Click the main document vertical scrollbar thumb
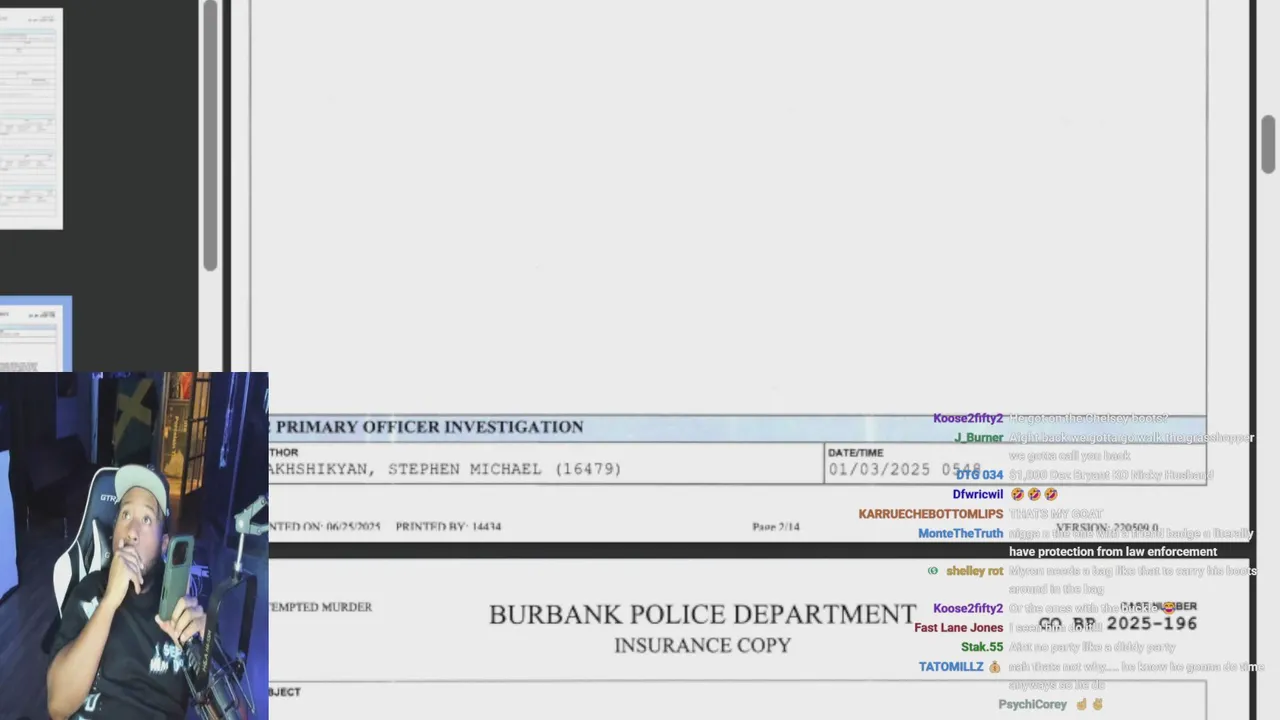 (x=1268, y=144)
